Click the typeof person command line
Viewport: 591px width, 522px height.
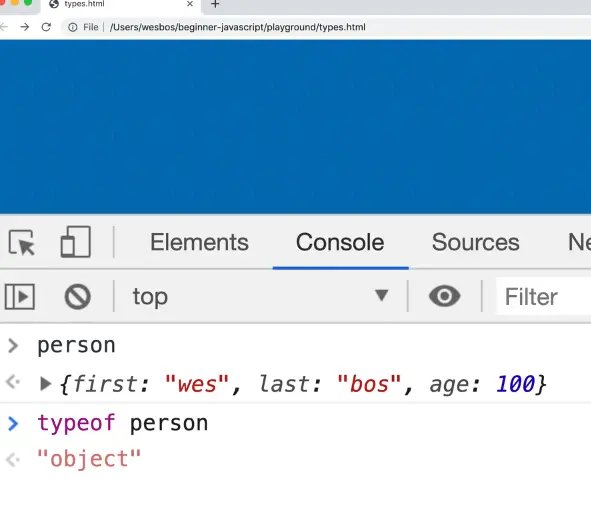coord(123,423)
